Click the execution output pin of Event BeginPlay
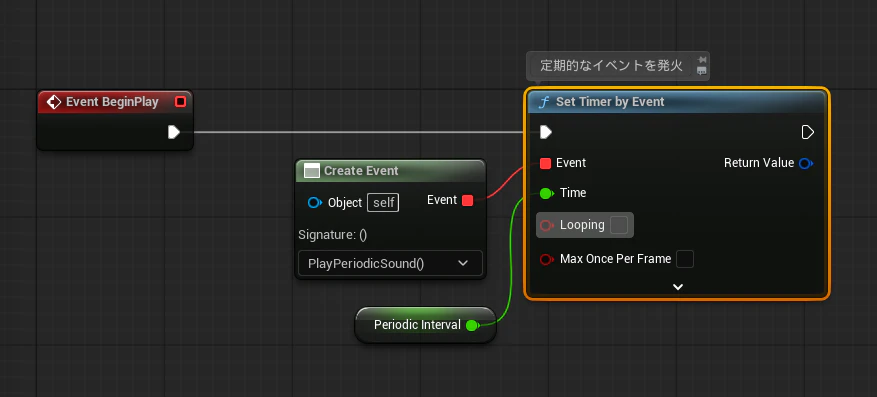Viewport: 877px width, 397px height. click(x=174, y=132)
